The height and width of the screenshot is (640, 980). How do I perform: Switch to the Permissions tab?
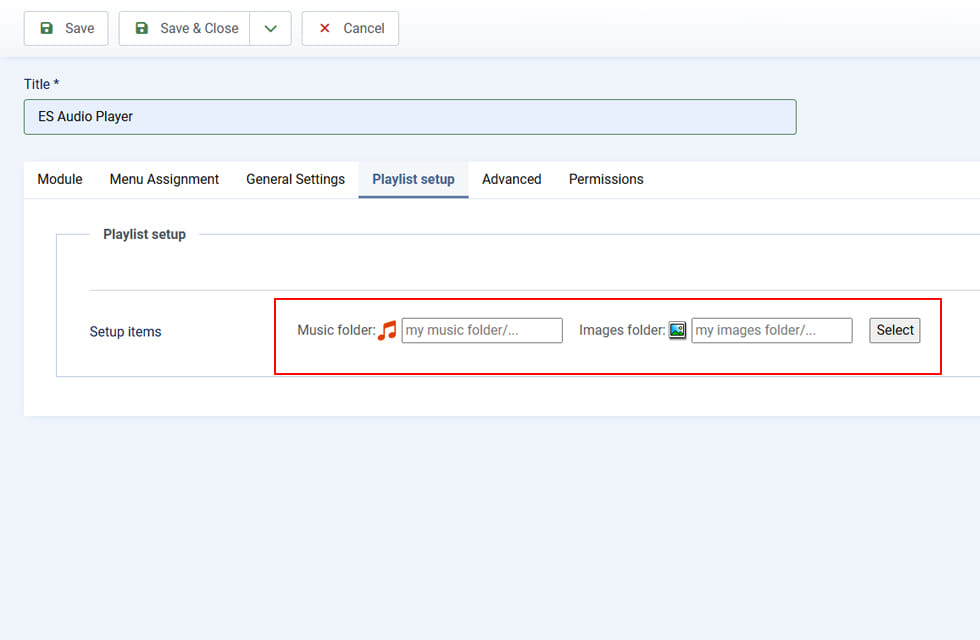pos(606,180)
